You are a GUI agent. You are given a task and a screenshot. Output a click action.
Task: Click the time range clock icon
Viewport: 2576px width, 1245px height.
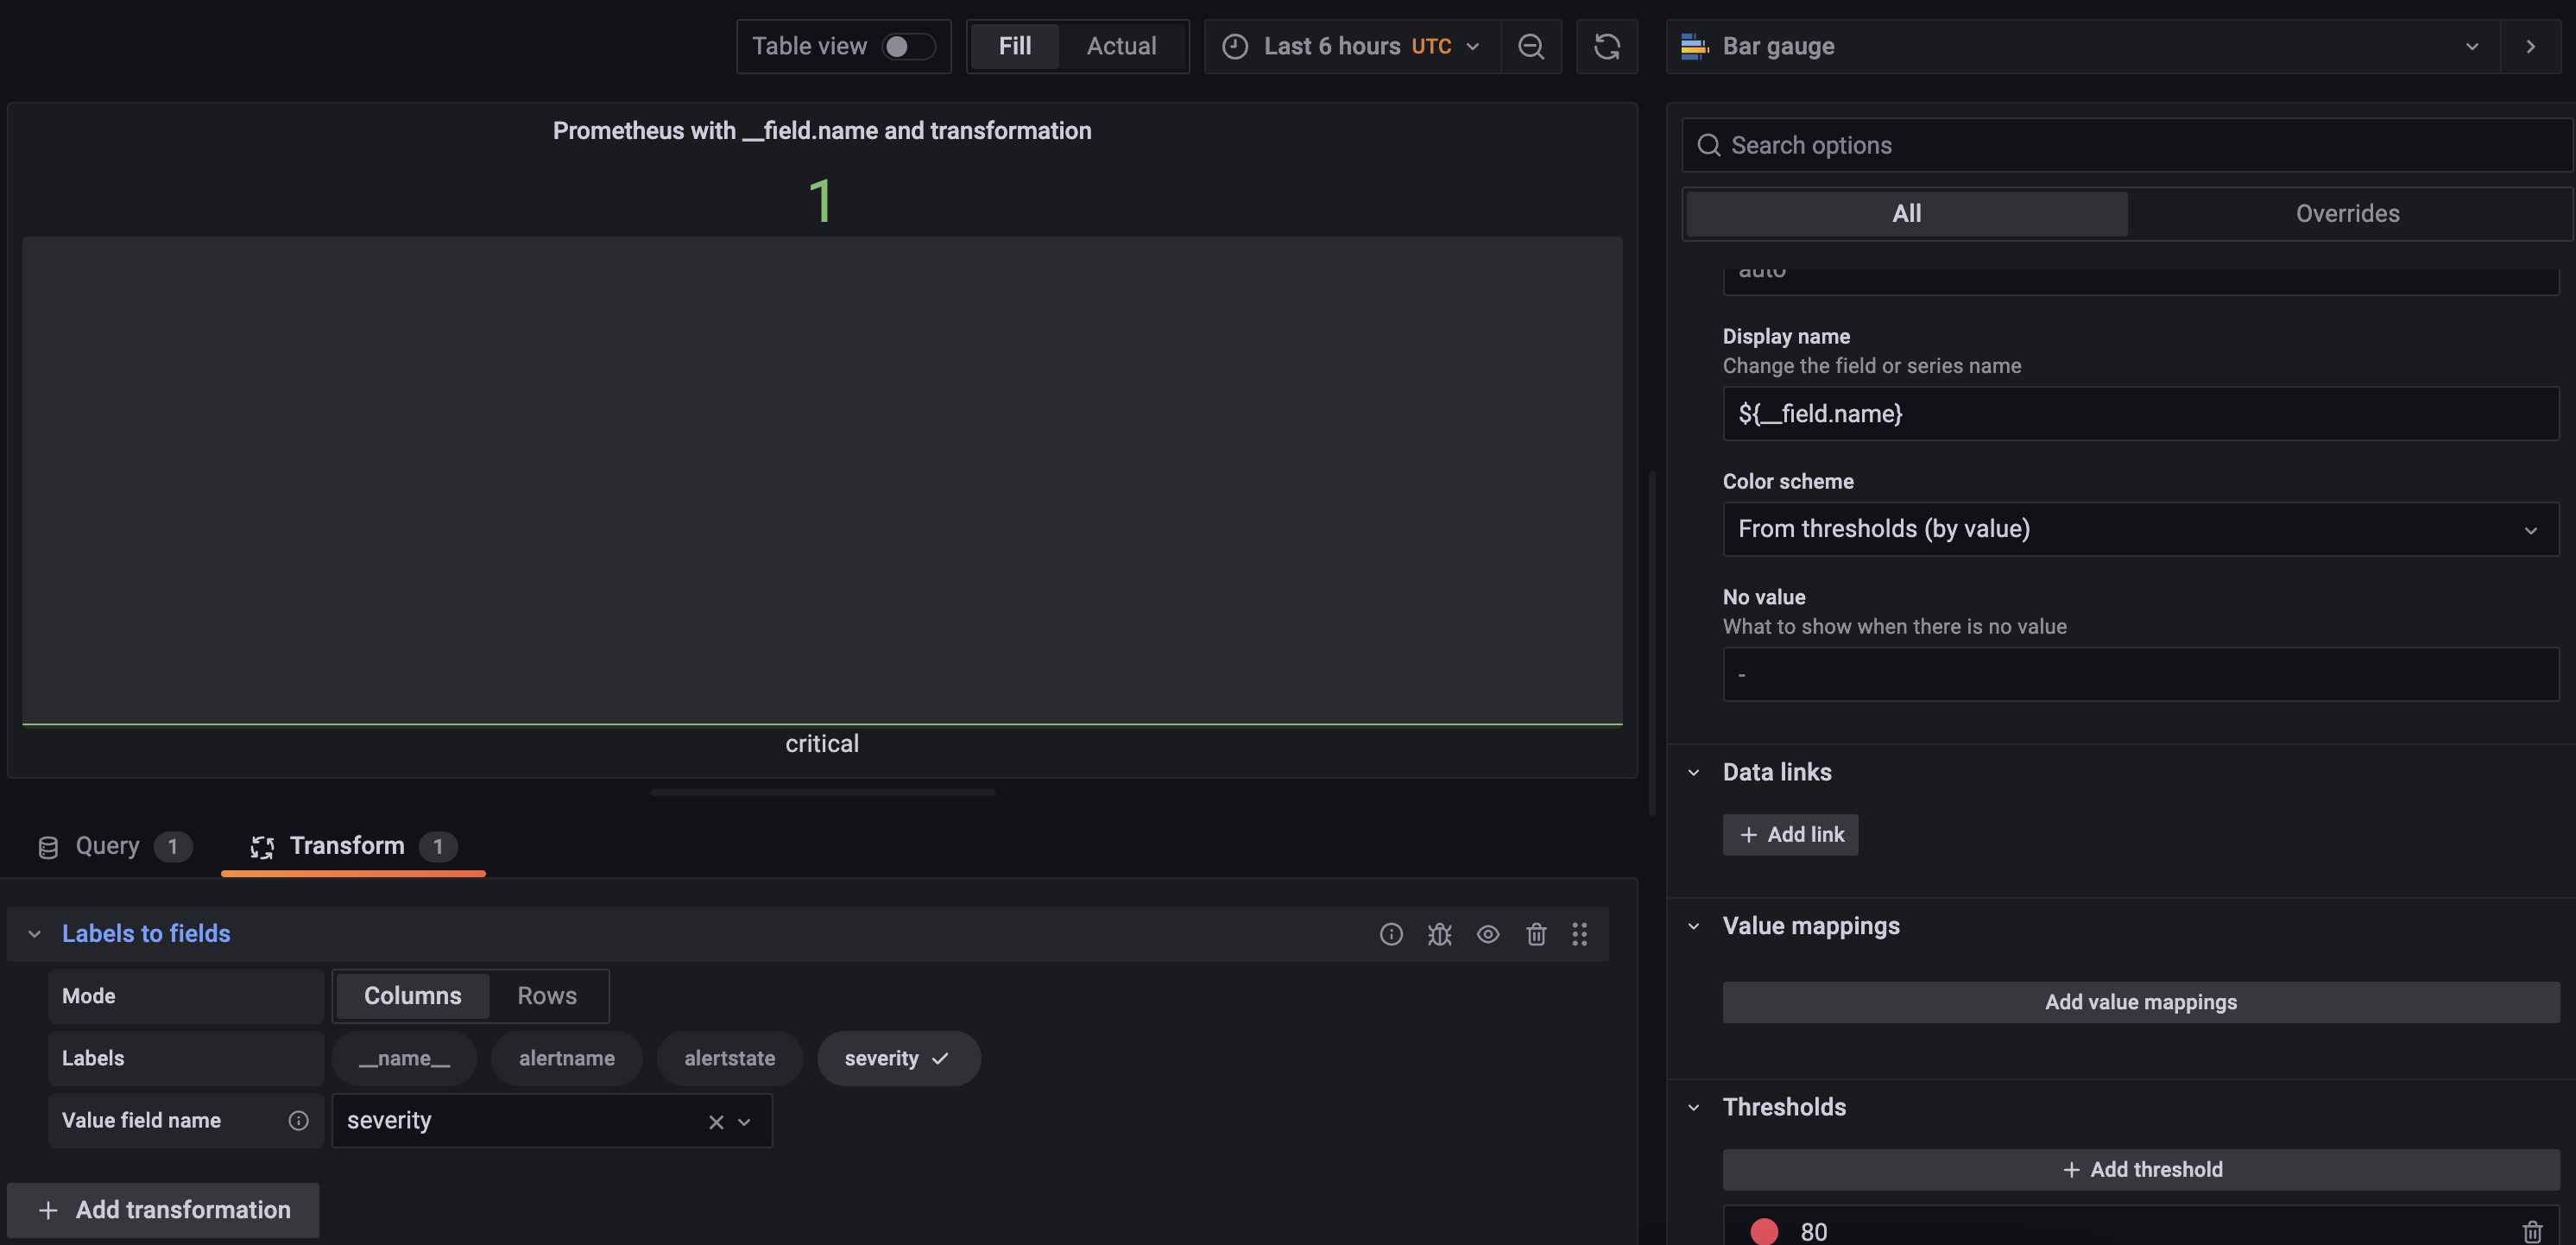[x=1235, y=46]
